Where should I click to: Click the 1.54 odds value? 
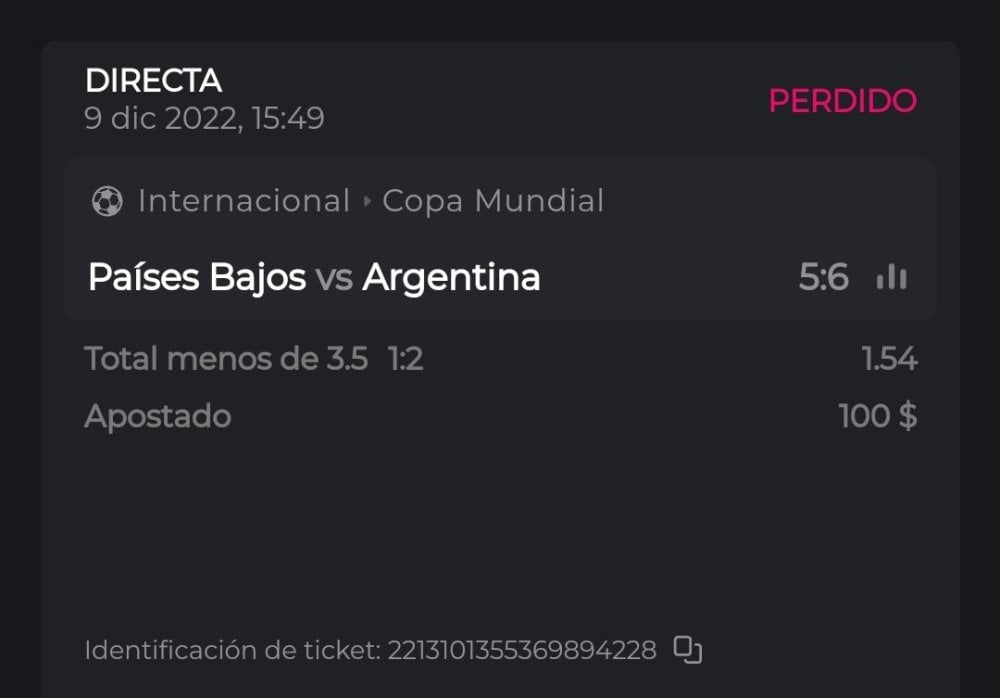(889, 358)
